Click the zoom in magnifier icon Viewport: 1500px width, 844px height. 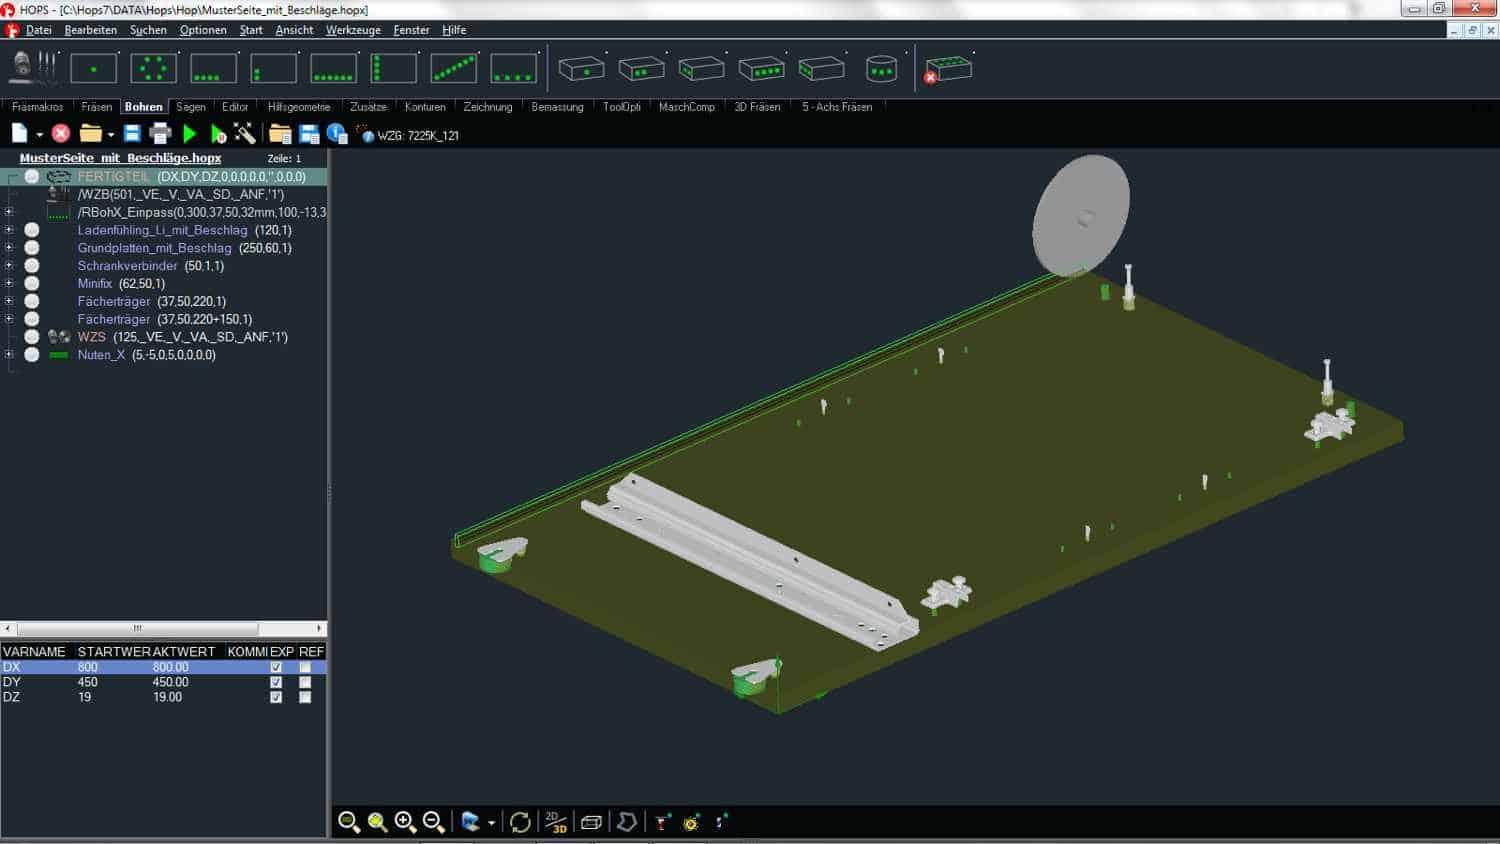coord(405,822)
